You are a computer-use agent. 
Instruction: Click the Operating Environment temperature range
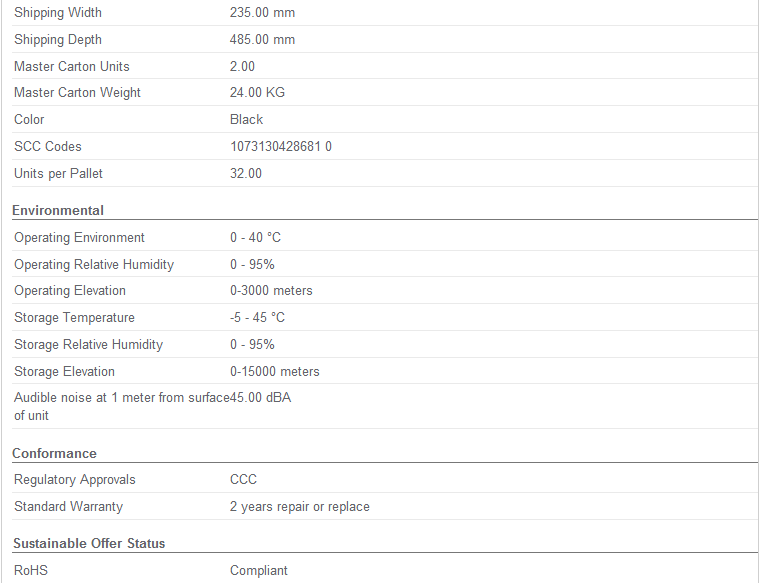click(x=255, y=237)
